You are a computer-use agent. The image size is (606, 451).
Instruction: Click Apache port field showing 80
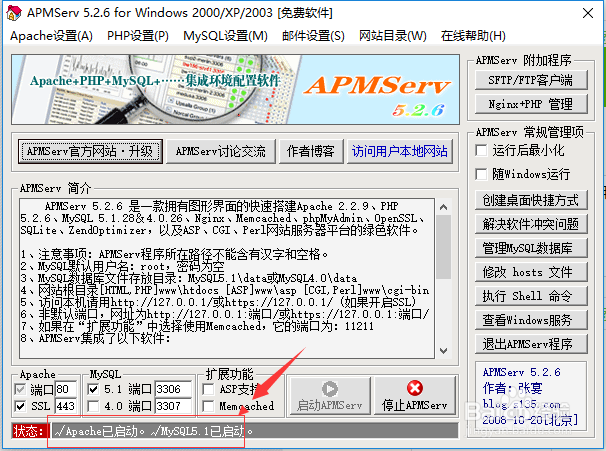[66, 389]
